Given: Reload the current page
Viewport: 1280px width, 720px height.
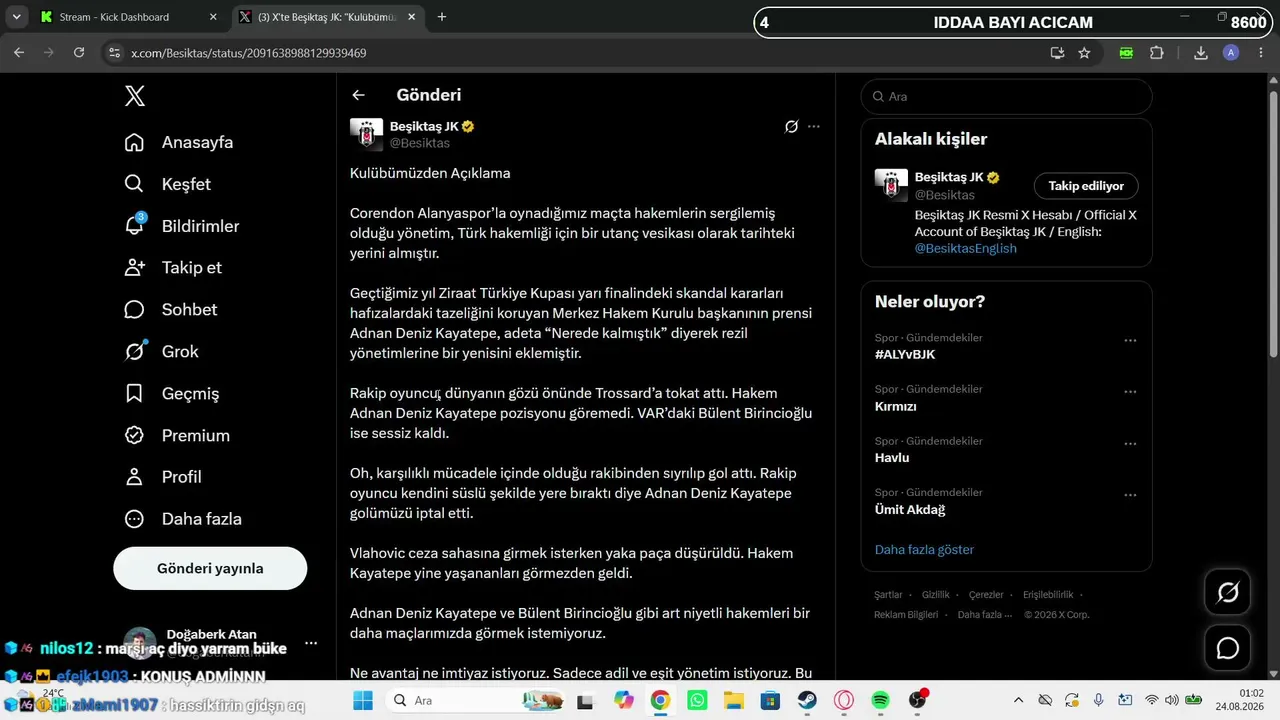Looking at the screenshot, I should (x=79, y=53).
